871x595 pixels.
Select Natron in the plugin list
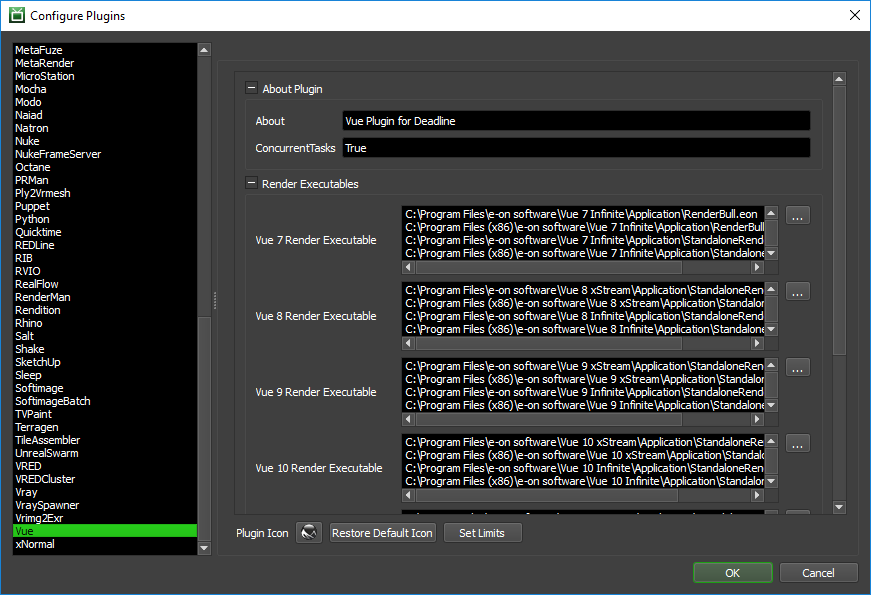pyautogui.click(x=105, y=128)
